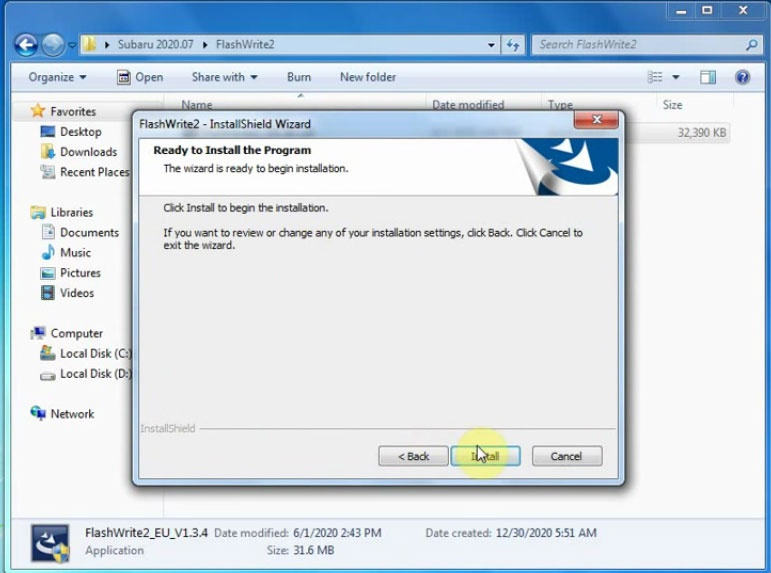Click the Local Disk (D:) drive icon

pyautogui.click(x=48, y=376)
